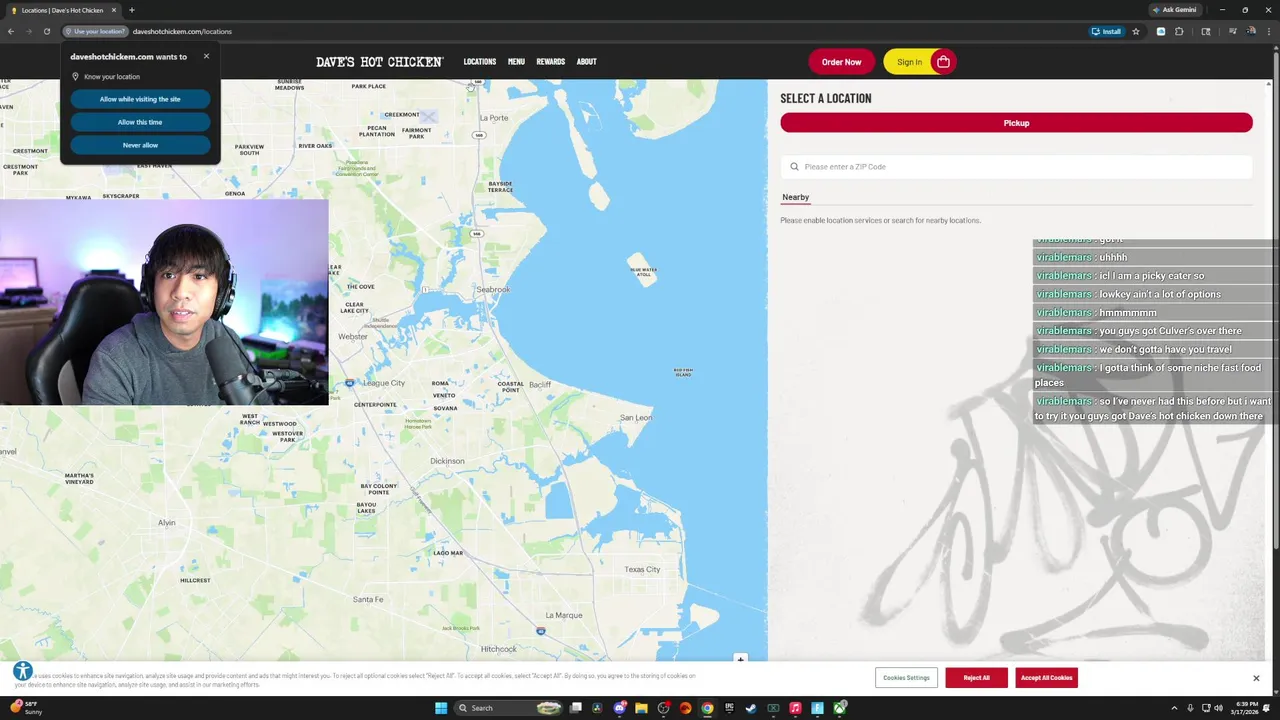Go back to the previous page
This screenshot has height=720, width=1280.
coord(10,31)
